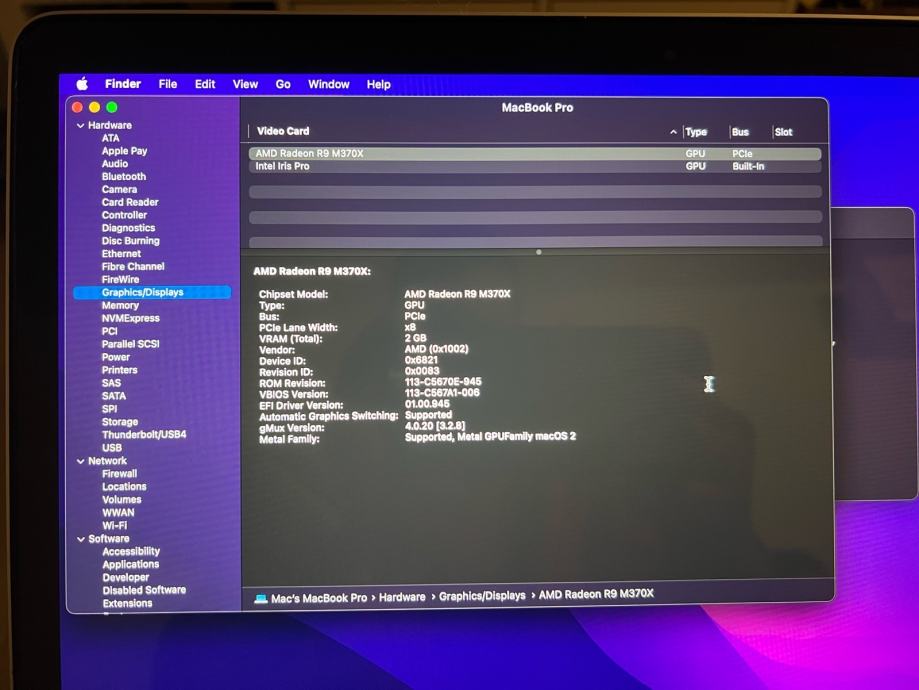Screen dimensions: 919x690
Task: Select SAS in the sidebar
Action: coord(111,383)
